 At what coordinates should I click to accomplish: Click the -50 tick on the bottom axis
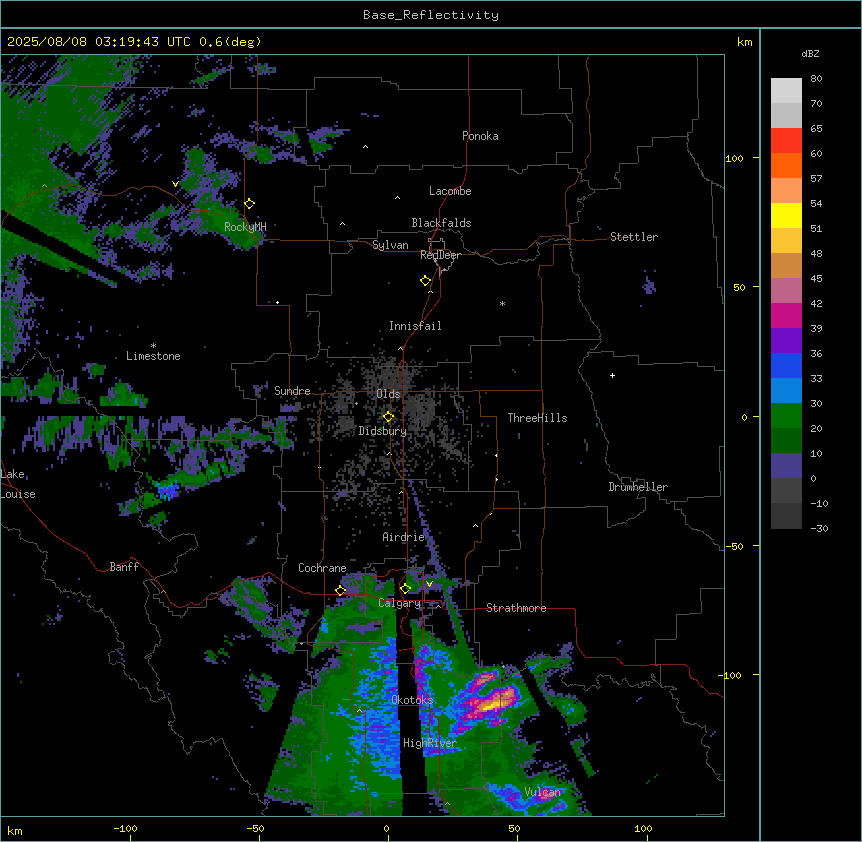(255, 828)
